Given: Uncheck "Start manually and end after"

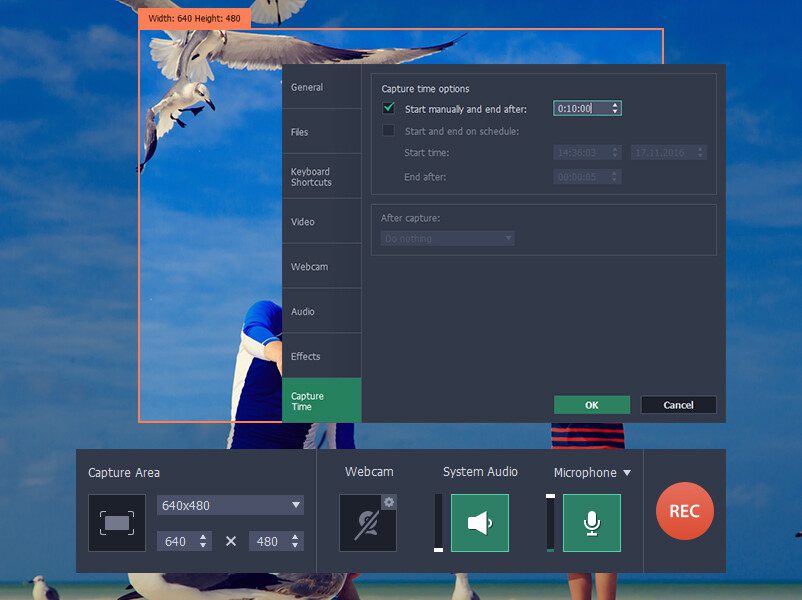Looking at the screenshot, I should (389, 108).
